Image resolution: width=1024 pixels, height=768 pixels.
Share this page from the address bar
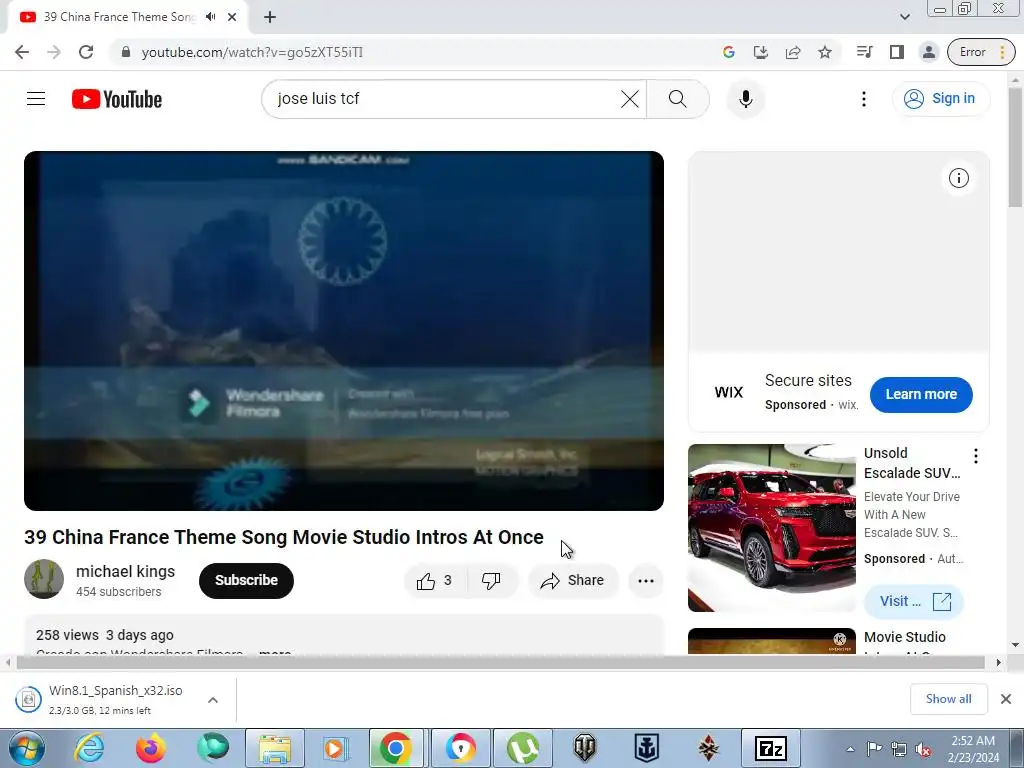793,52
